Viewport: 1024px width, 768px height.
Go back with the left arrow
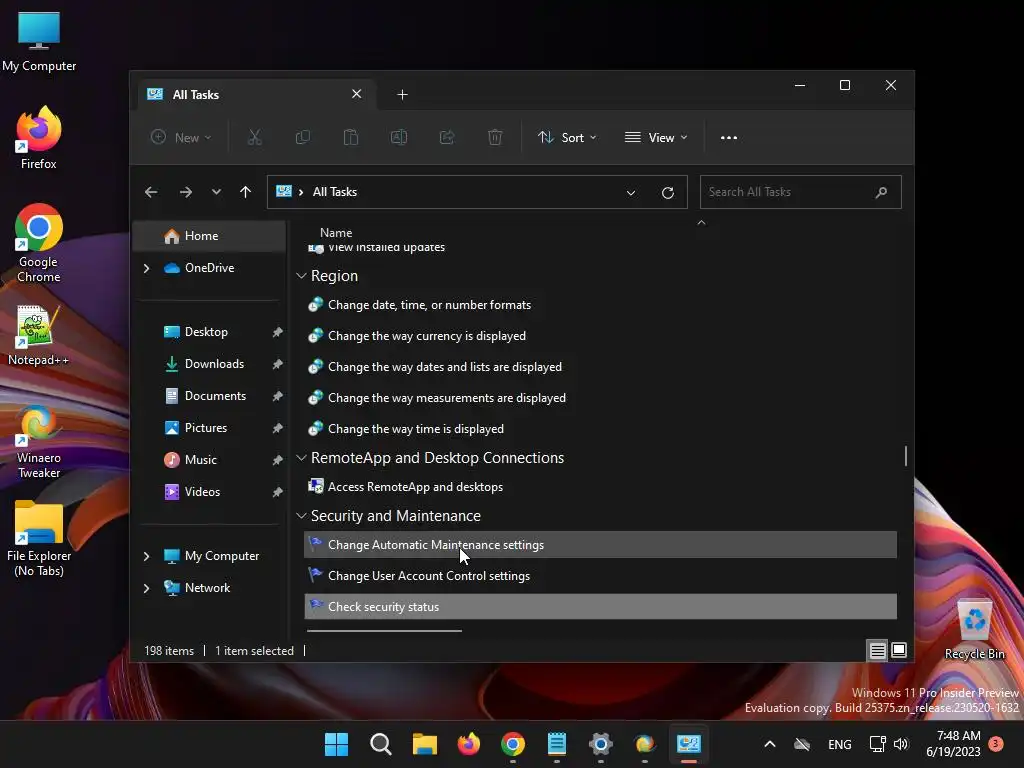pos(151,192)
